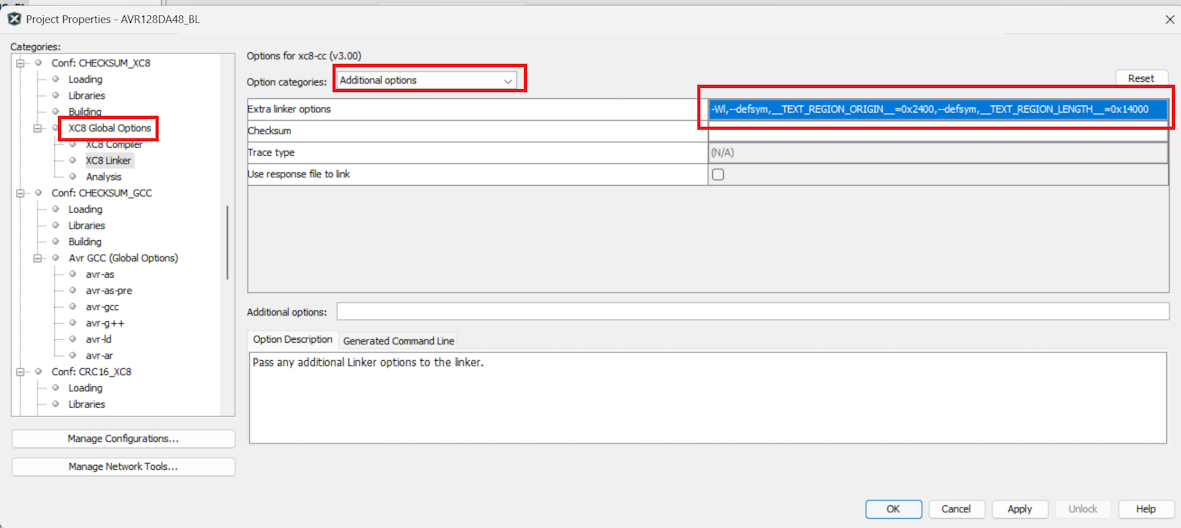1181x528 pixels.
Task: Collapse the Conf: CRC16_XC8 tree node
Action: click(x=21, y=371)
